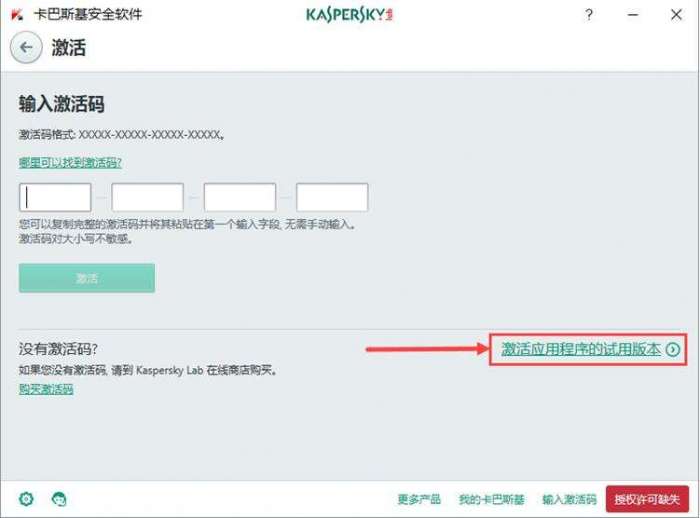Minimize the Kaspersky window

click(633, 15)
